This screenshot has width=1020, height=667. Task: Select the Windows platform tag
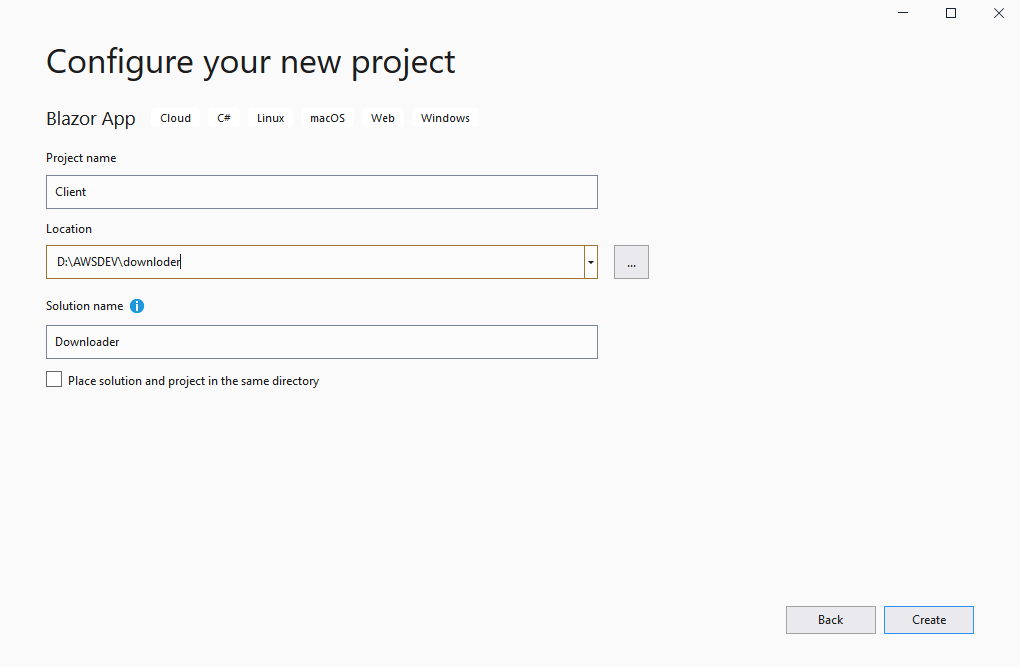tap(444, 117)
